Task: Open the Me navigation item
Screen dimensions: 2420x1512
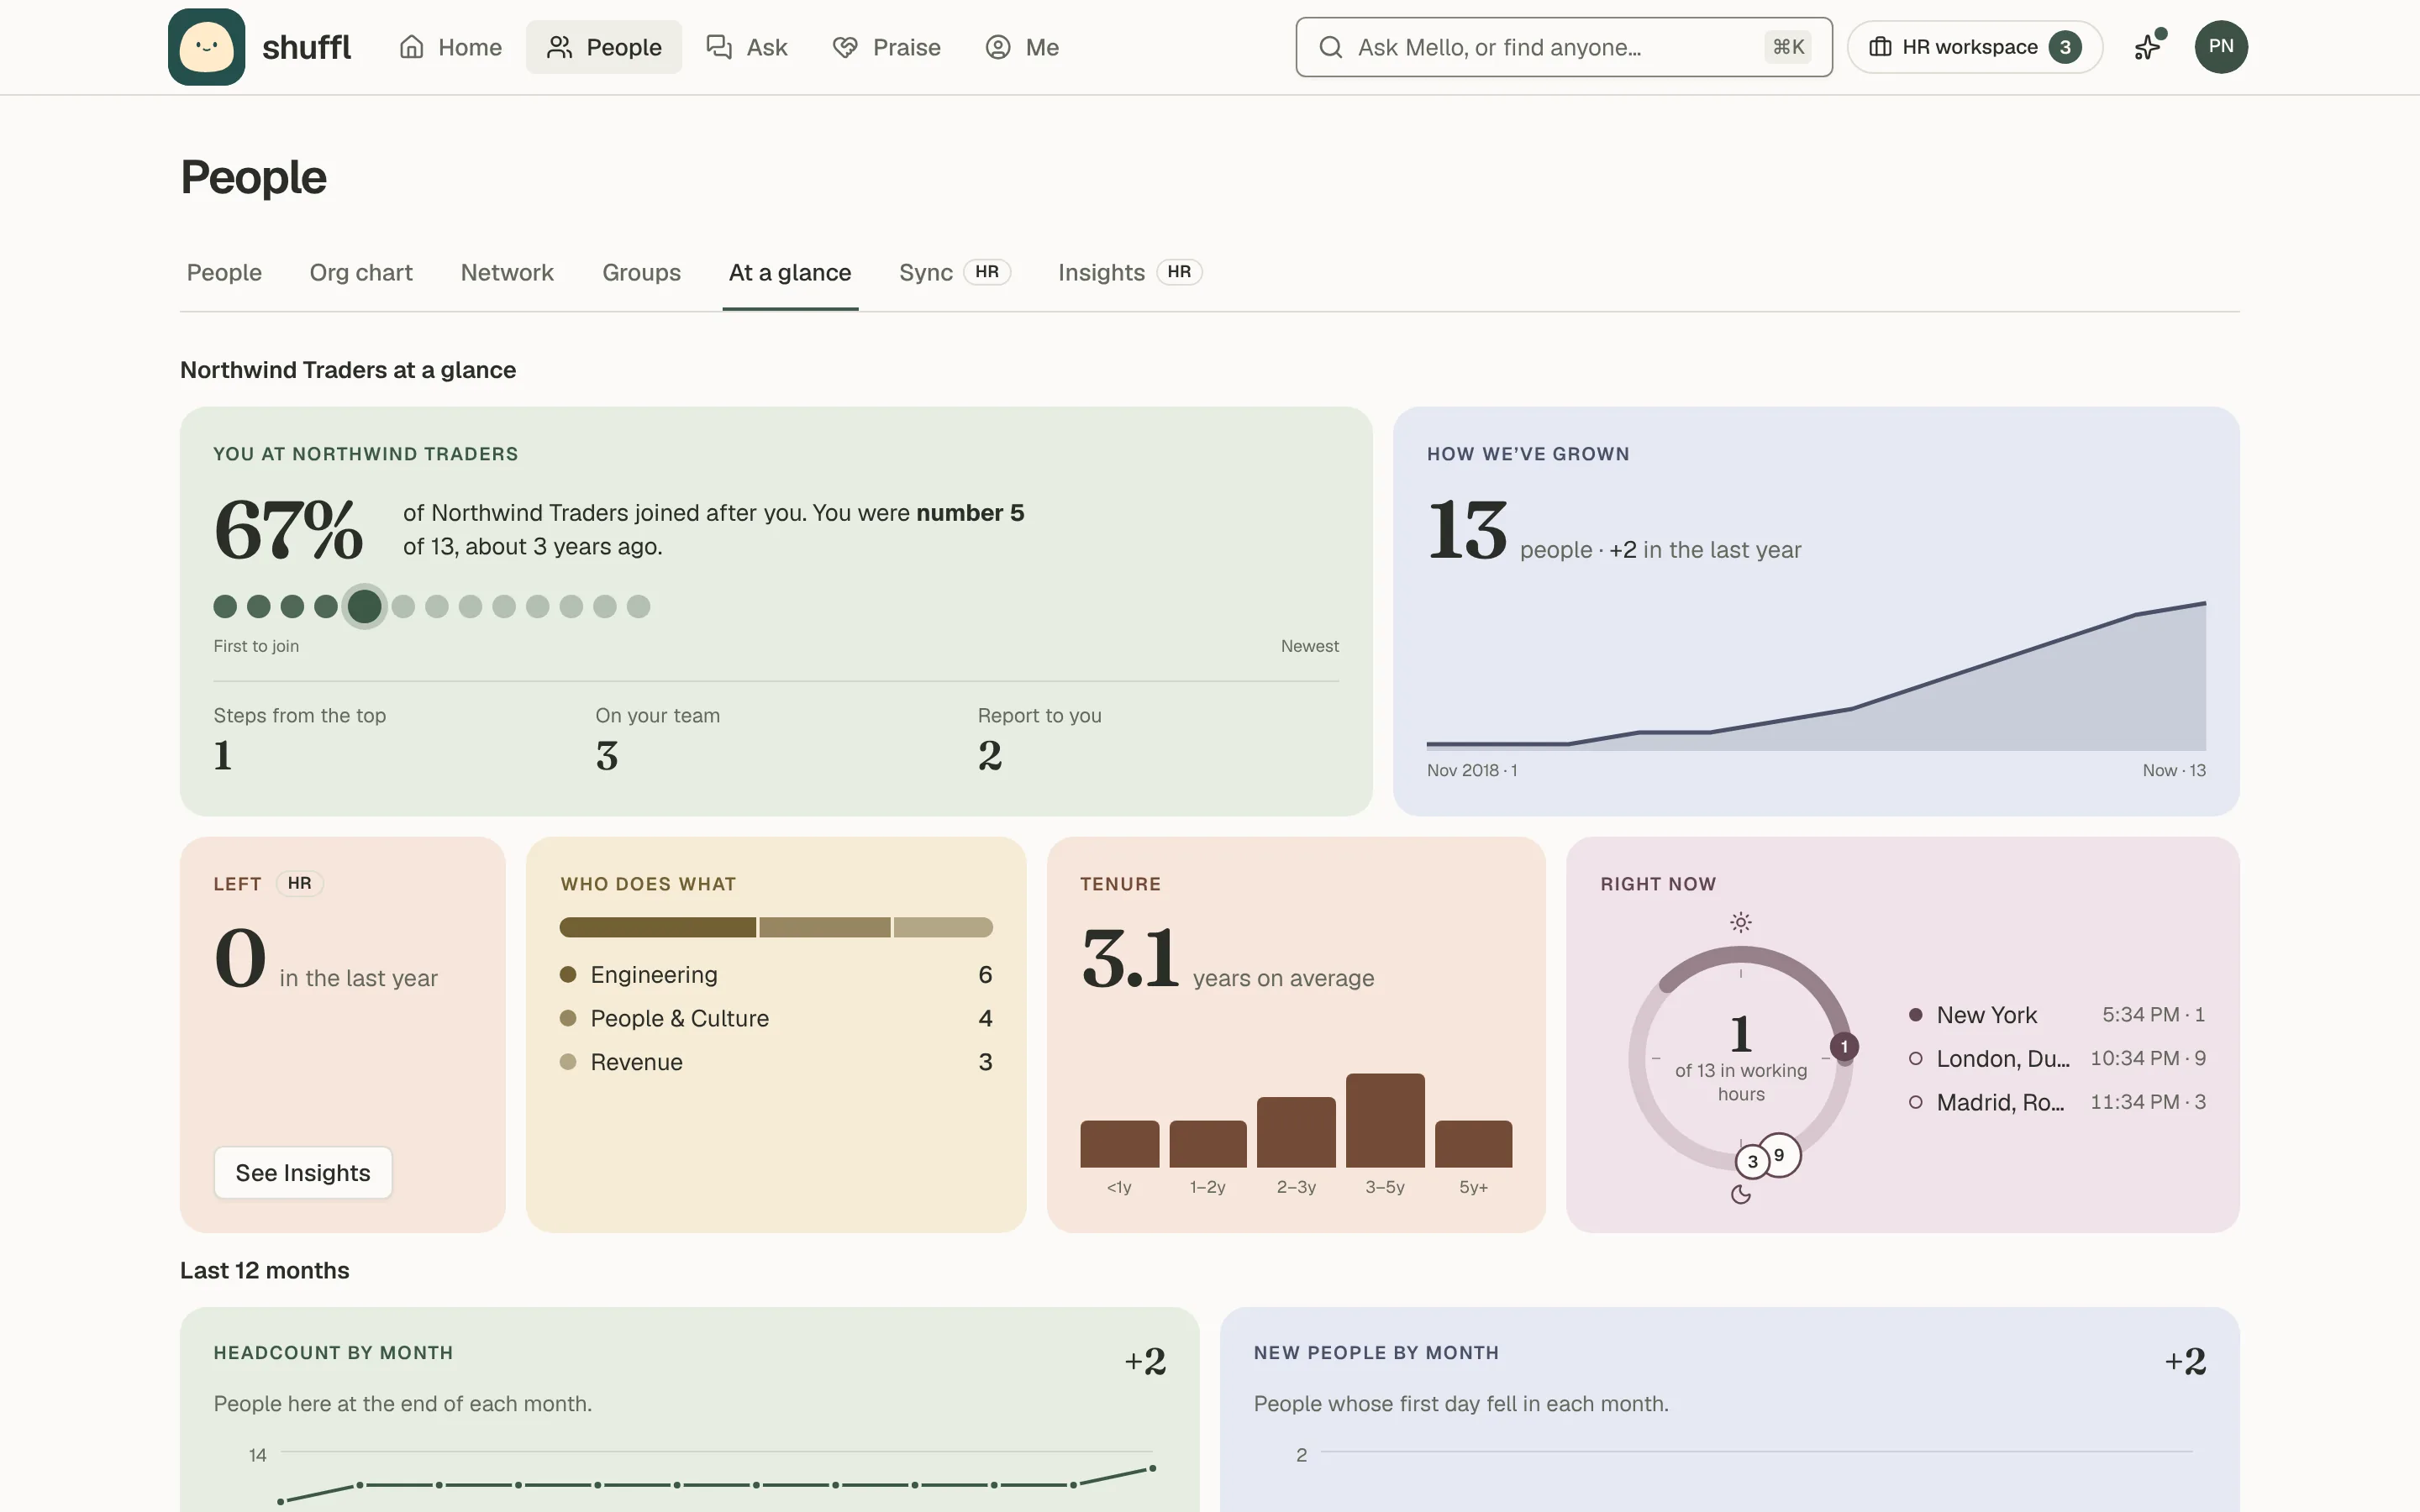Action: click(x=1022, y=47)
